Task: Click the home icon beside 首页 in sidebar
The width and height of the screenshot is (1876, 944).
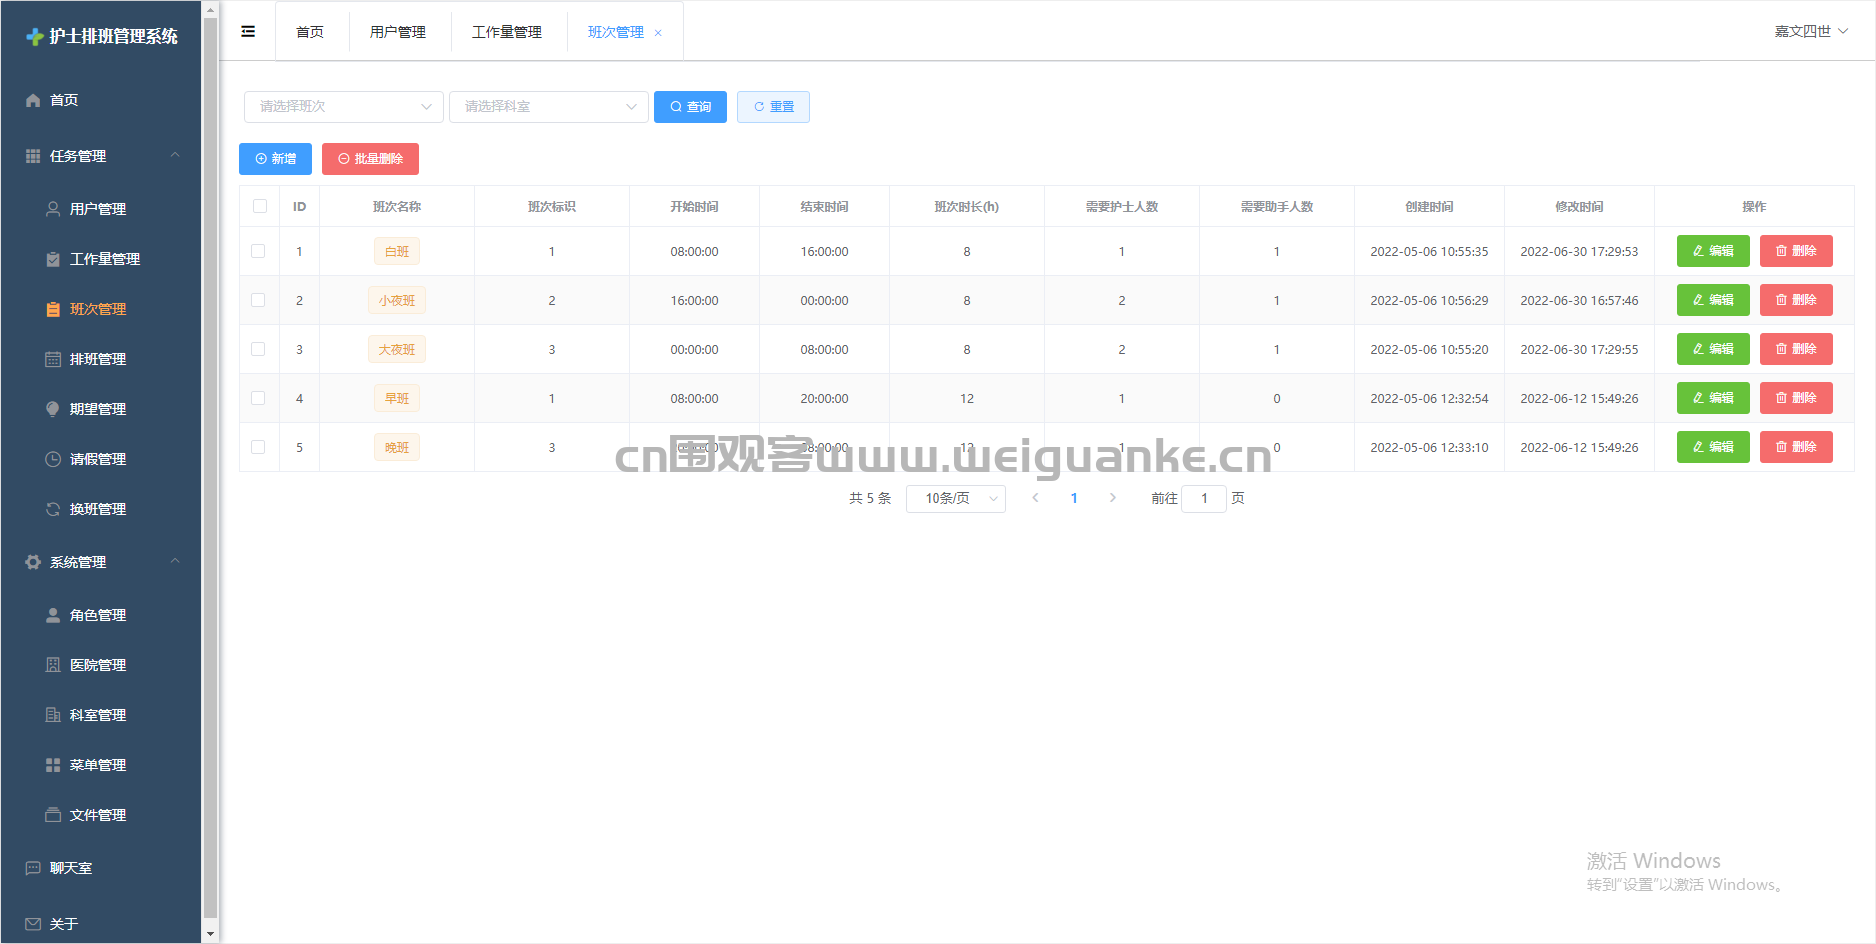Action: pos(33,100)
